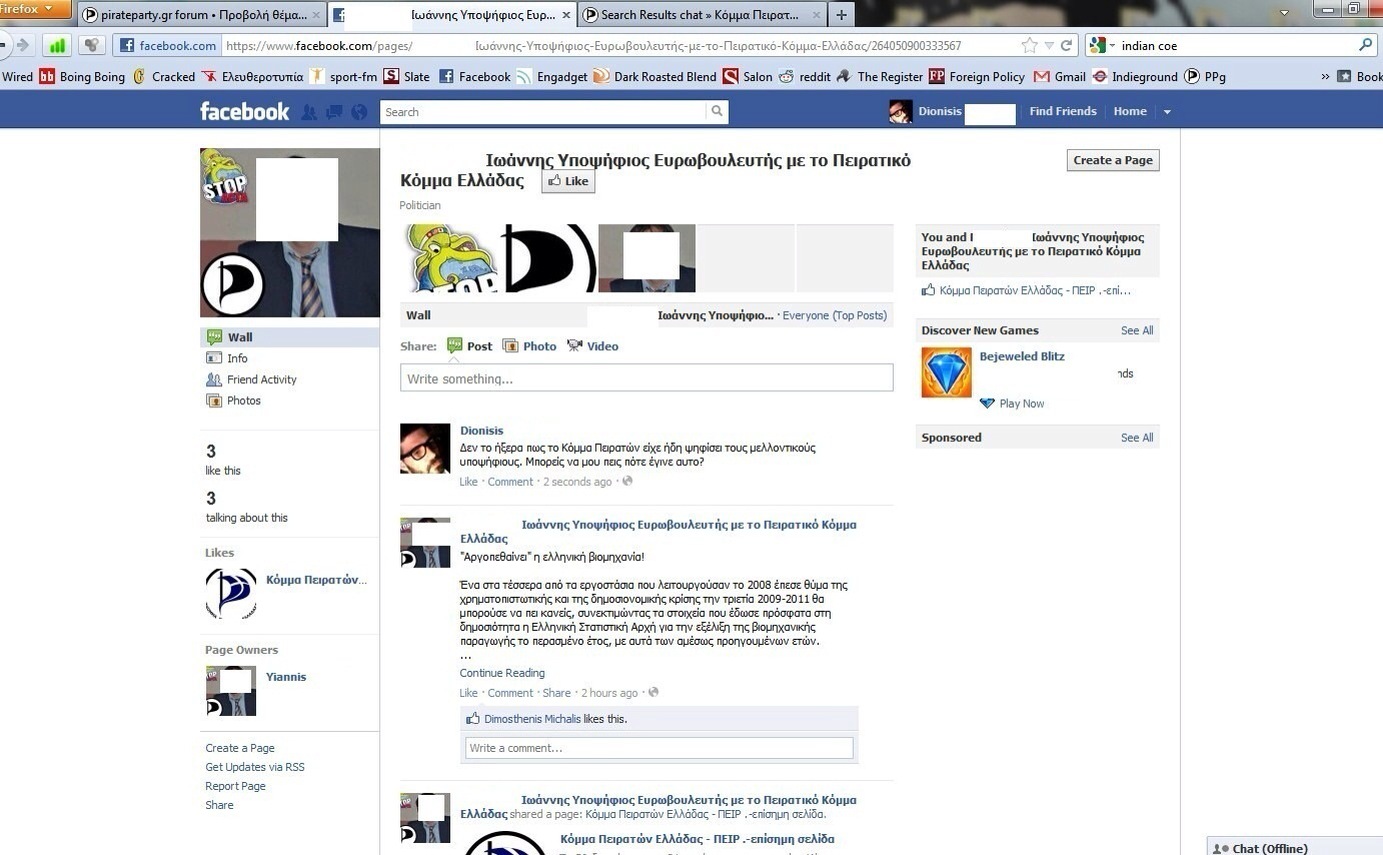Click the 'Write something...' box

[x=646, y=378]
